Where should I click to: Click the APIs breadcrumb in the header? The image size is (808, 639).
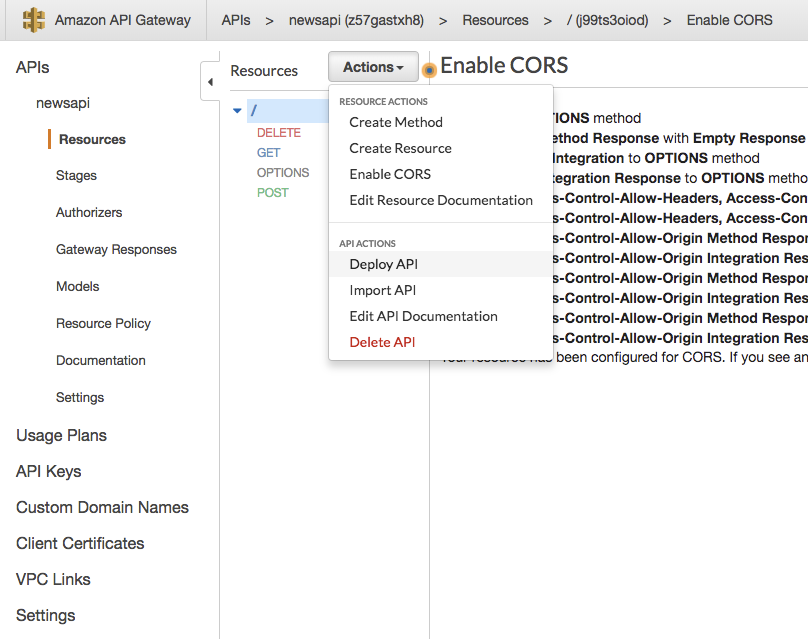[x=236, y=20]
